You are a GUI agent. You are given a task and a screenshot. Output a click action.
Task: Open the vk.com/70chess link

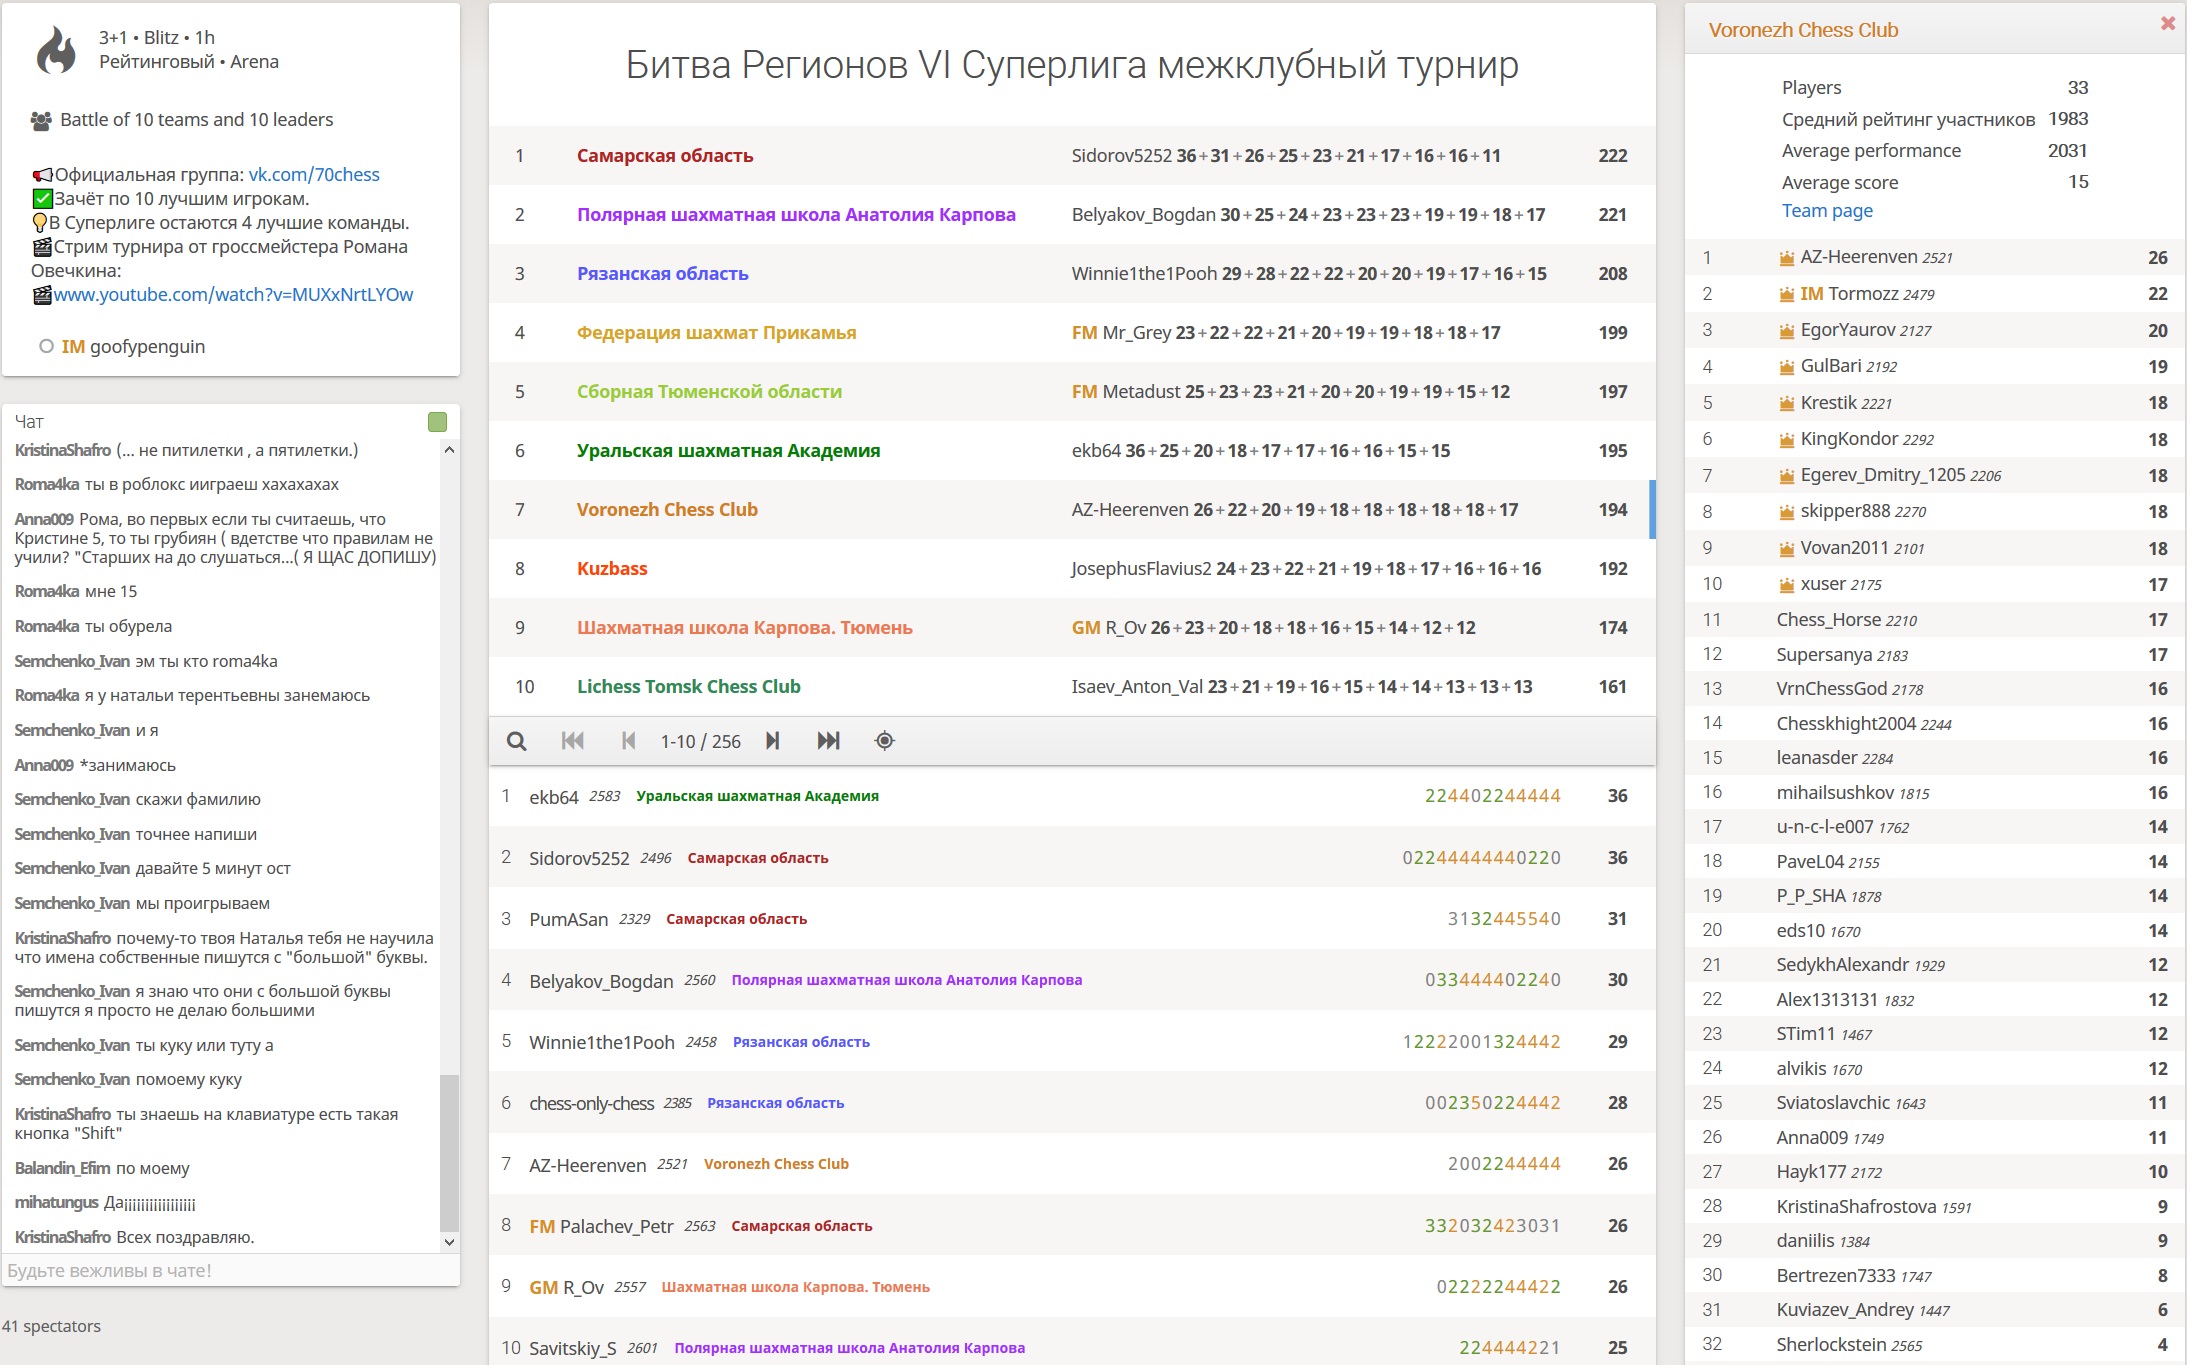314,174
